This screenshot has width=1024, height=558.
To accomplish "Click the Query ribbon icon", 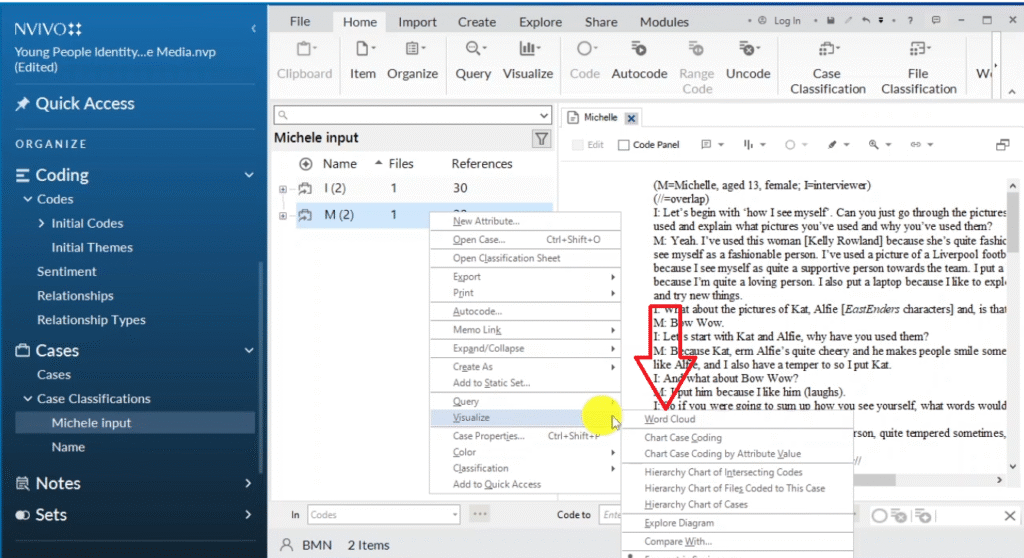I will click(x=473, y=60).
